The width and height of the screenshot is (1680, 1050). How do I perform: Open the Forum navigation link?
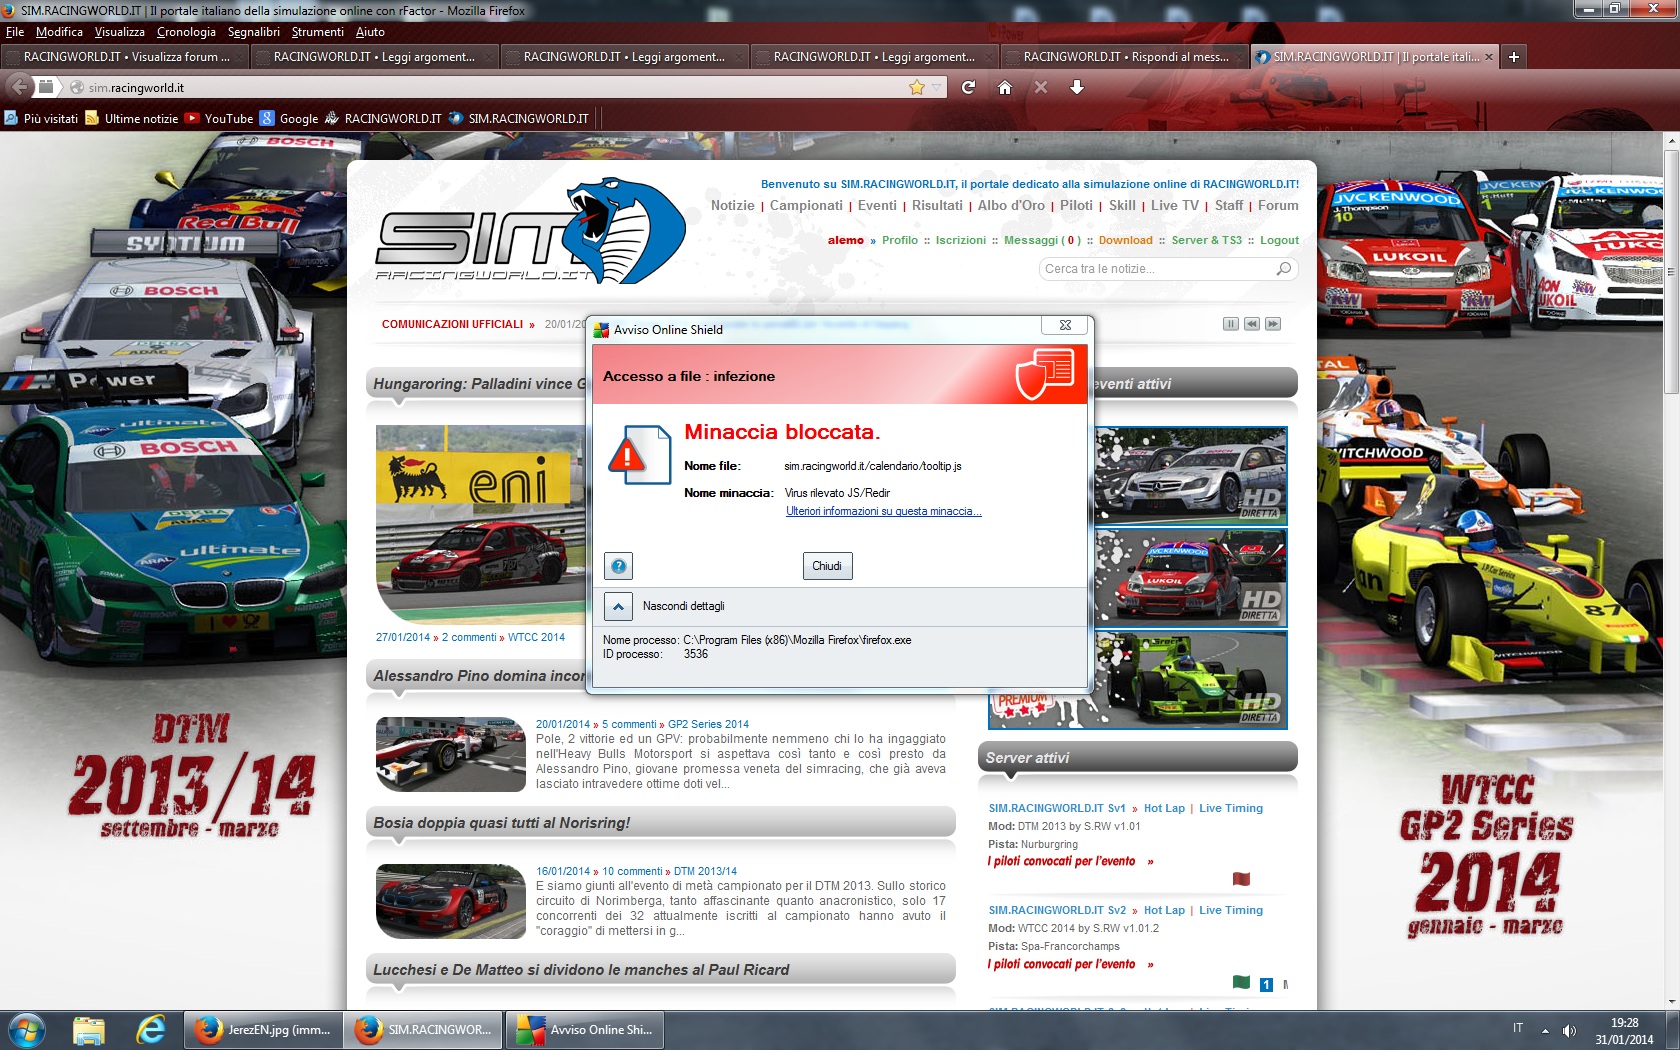point(1278,205)
